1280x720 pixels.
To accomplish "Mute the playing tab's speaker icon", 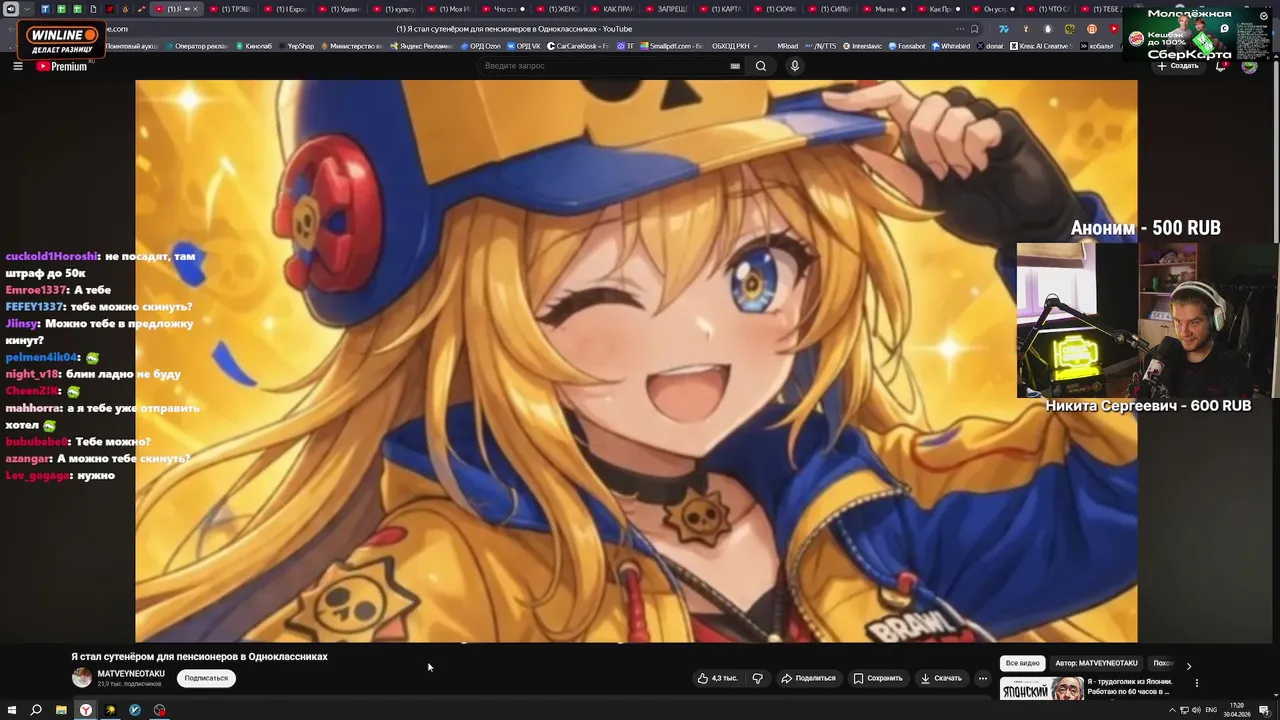I will [185, 9].
